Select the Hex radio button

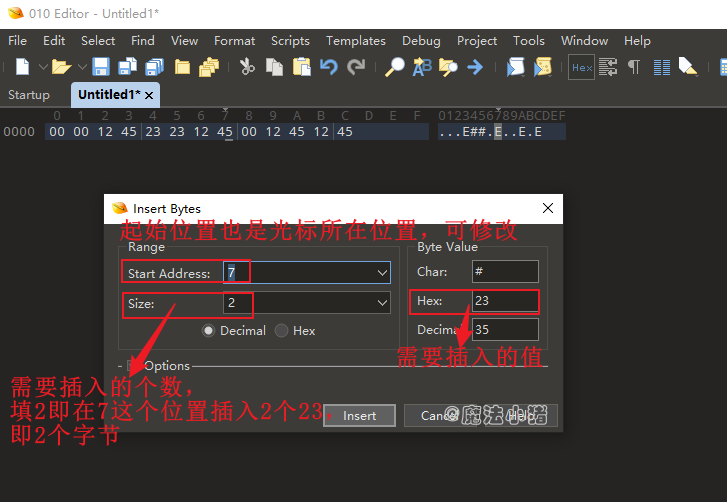point(281,330)
